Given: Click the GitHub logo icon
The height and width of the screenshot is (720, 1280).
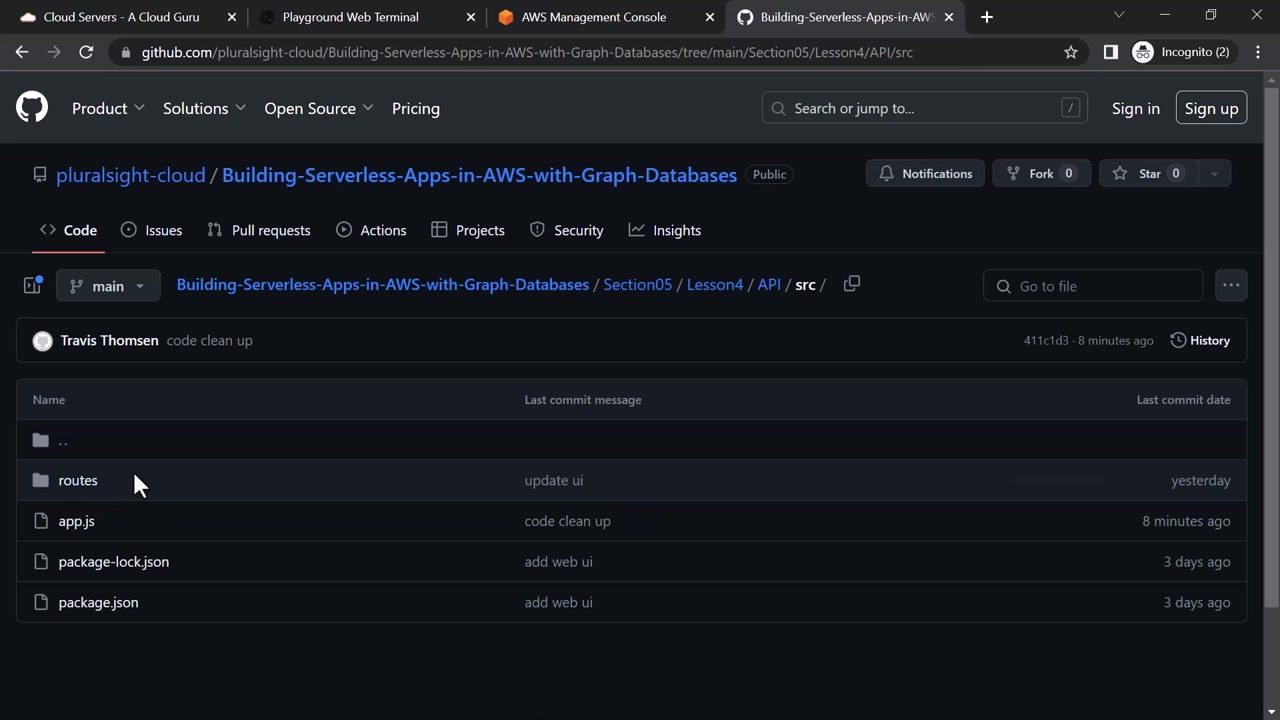Looking at the screenshot, I should coord(32,108).
